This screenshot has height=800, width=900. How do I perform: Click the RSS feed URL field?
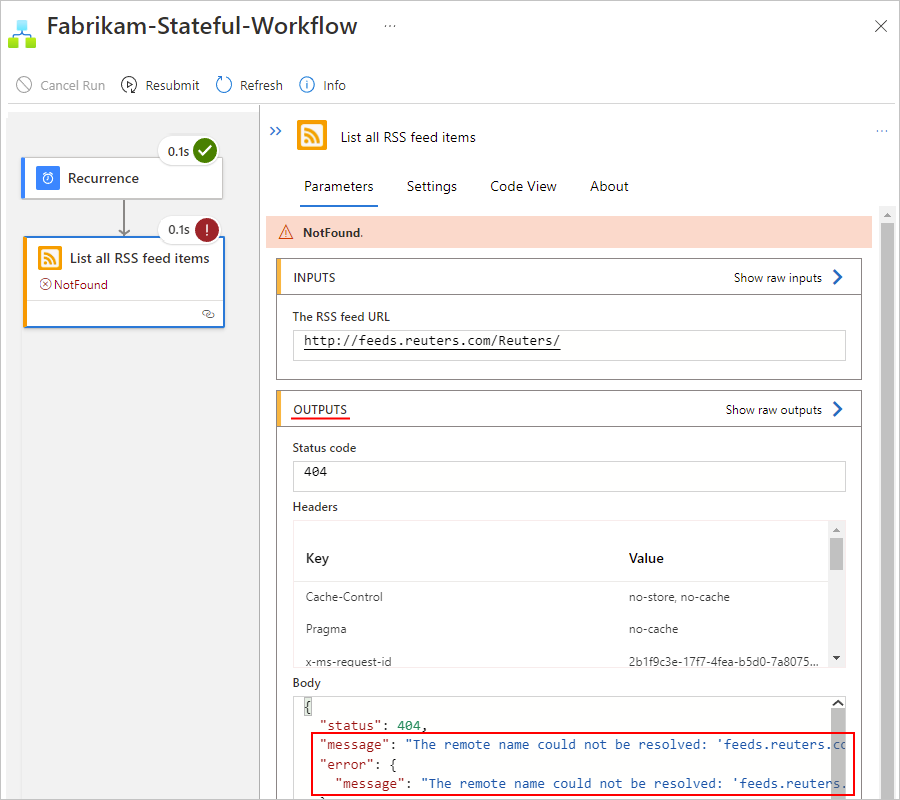pos(569,345)
